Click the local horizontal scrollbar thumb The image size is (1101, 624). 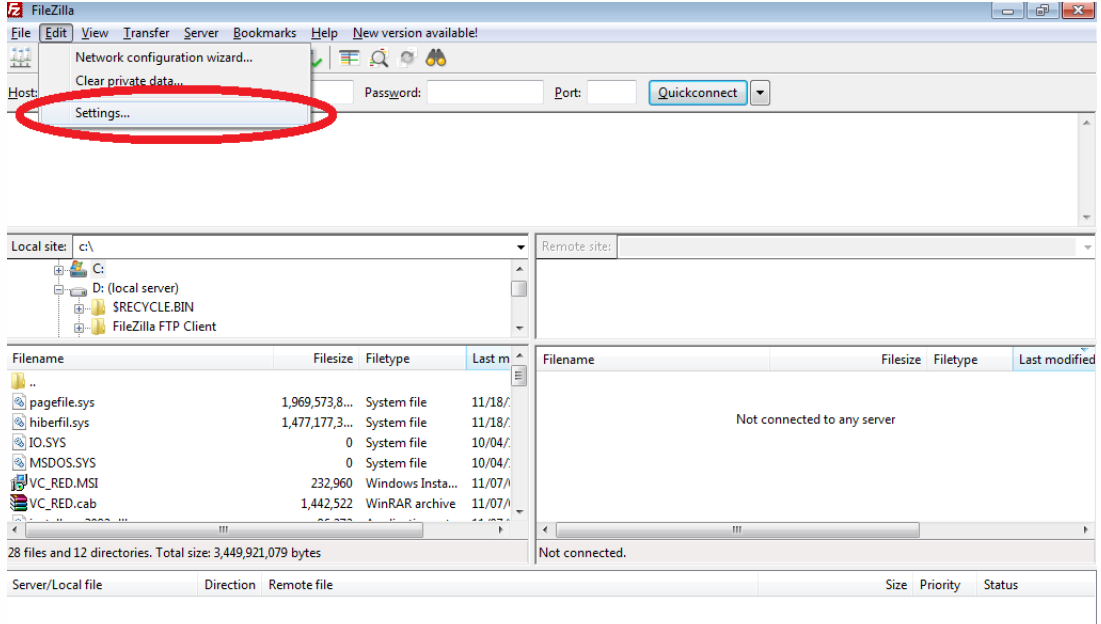tap(224, 530)
